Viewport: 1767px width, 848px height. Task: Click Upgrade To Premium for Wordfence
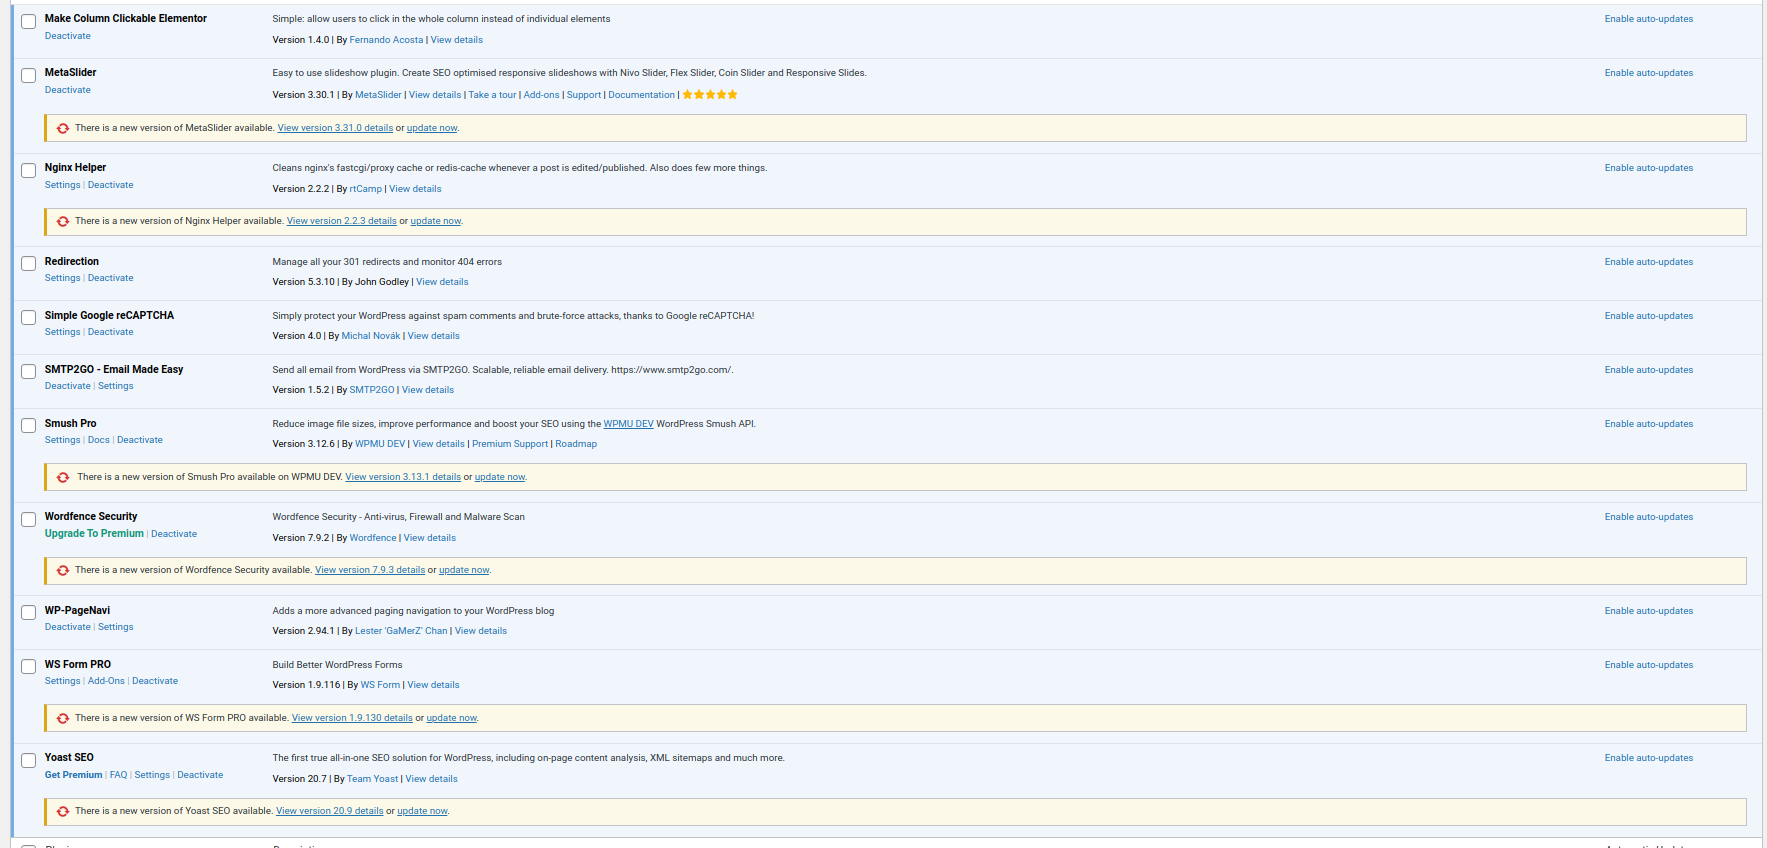[94, 534]
